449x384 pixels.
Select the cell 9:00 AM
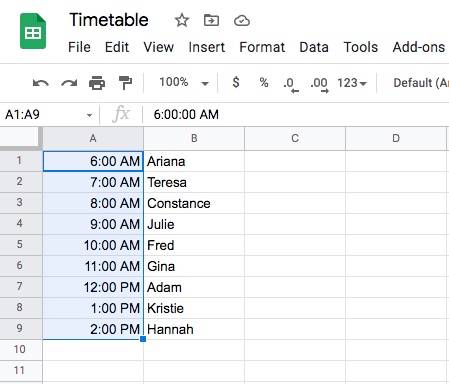[x=93, y=224]
